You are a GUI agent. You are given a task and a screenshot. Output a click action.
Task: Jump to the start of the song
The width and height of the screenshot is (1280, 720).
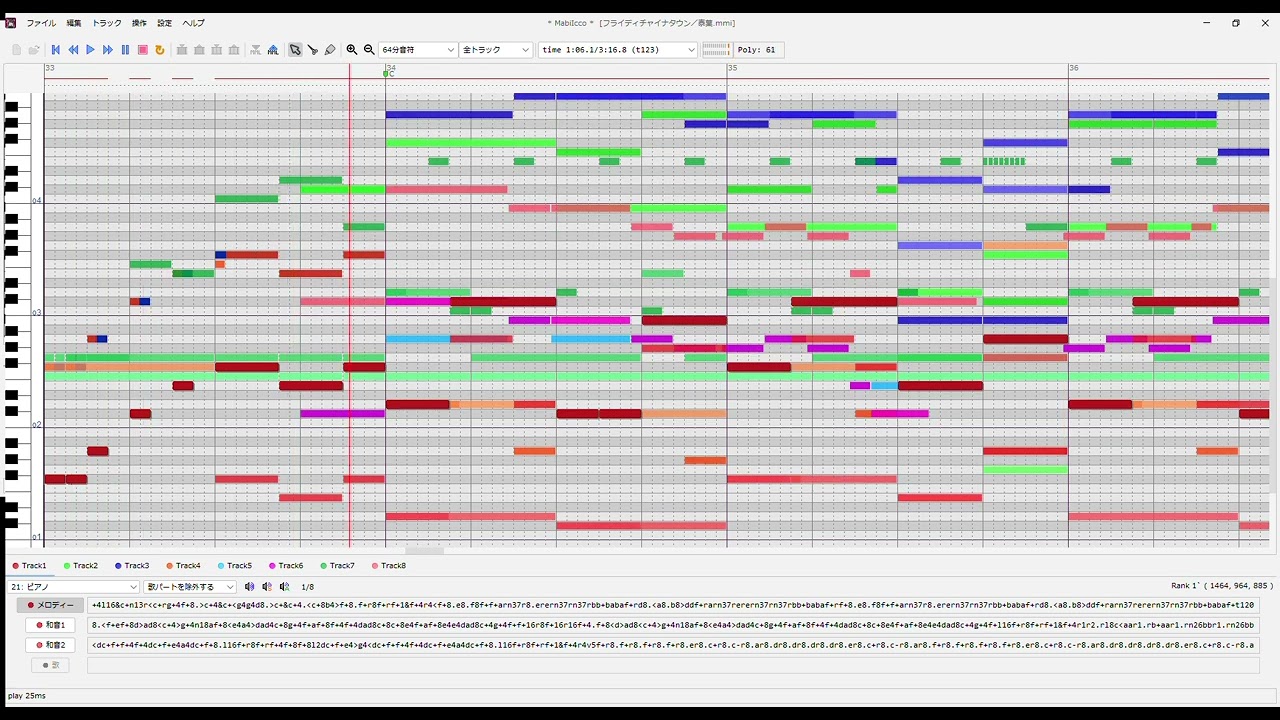pos(56,50)
